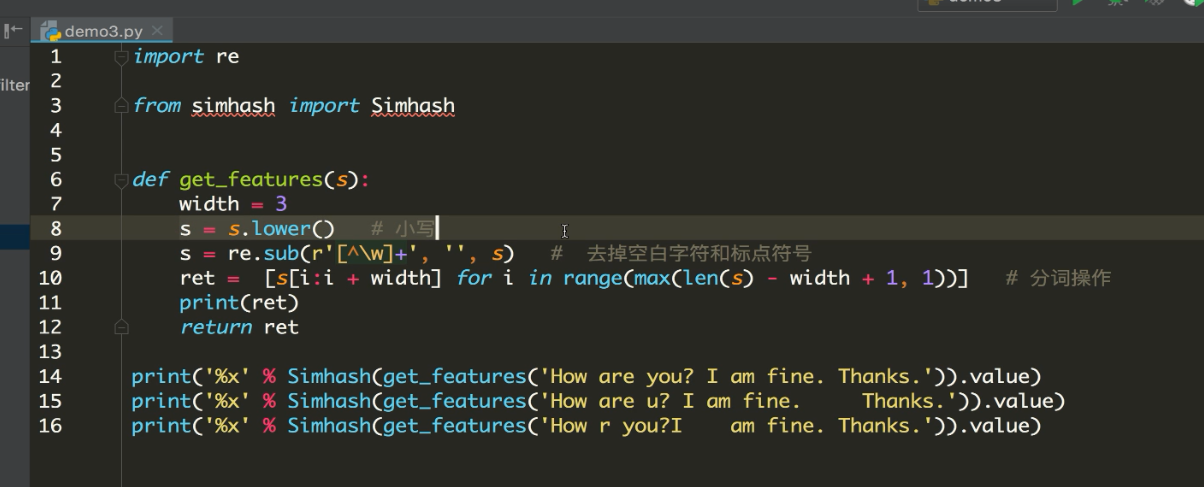Click 'return ret' on line 12

pos(239,327)
